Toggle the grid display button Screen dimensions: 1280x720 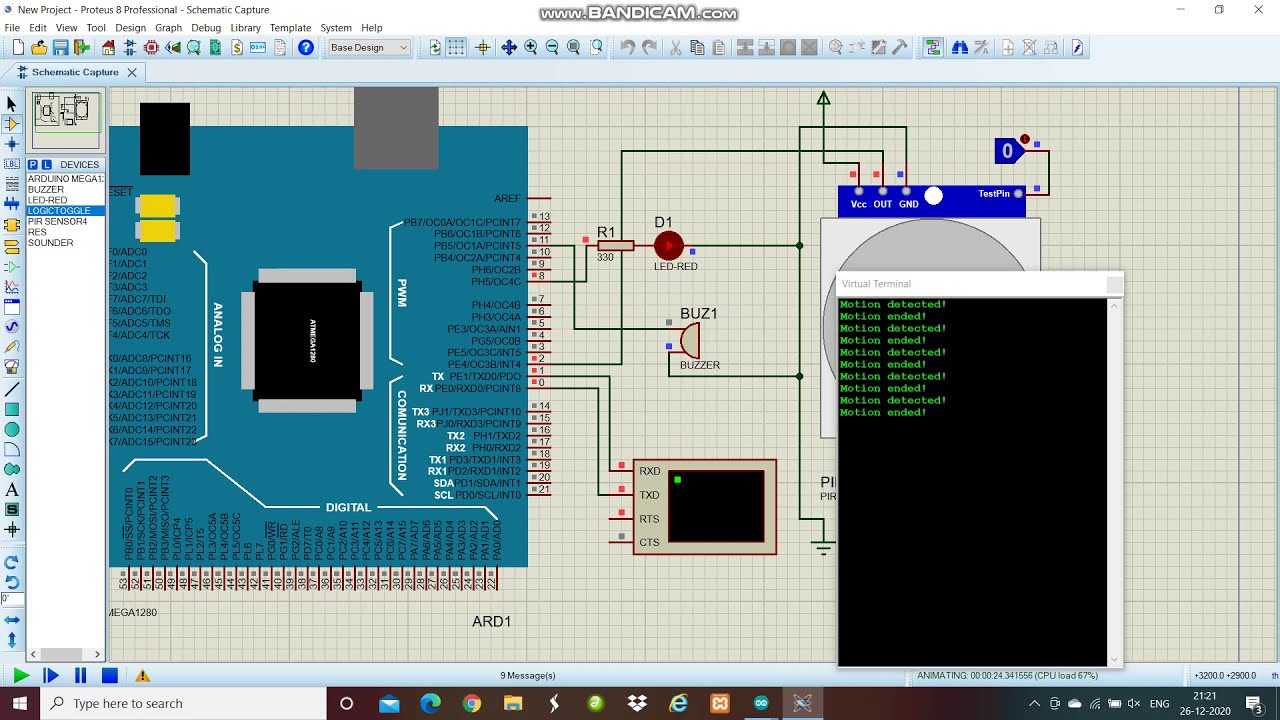456,48
